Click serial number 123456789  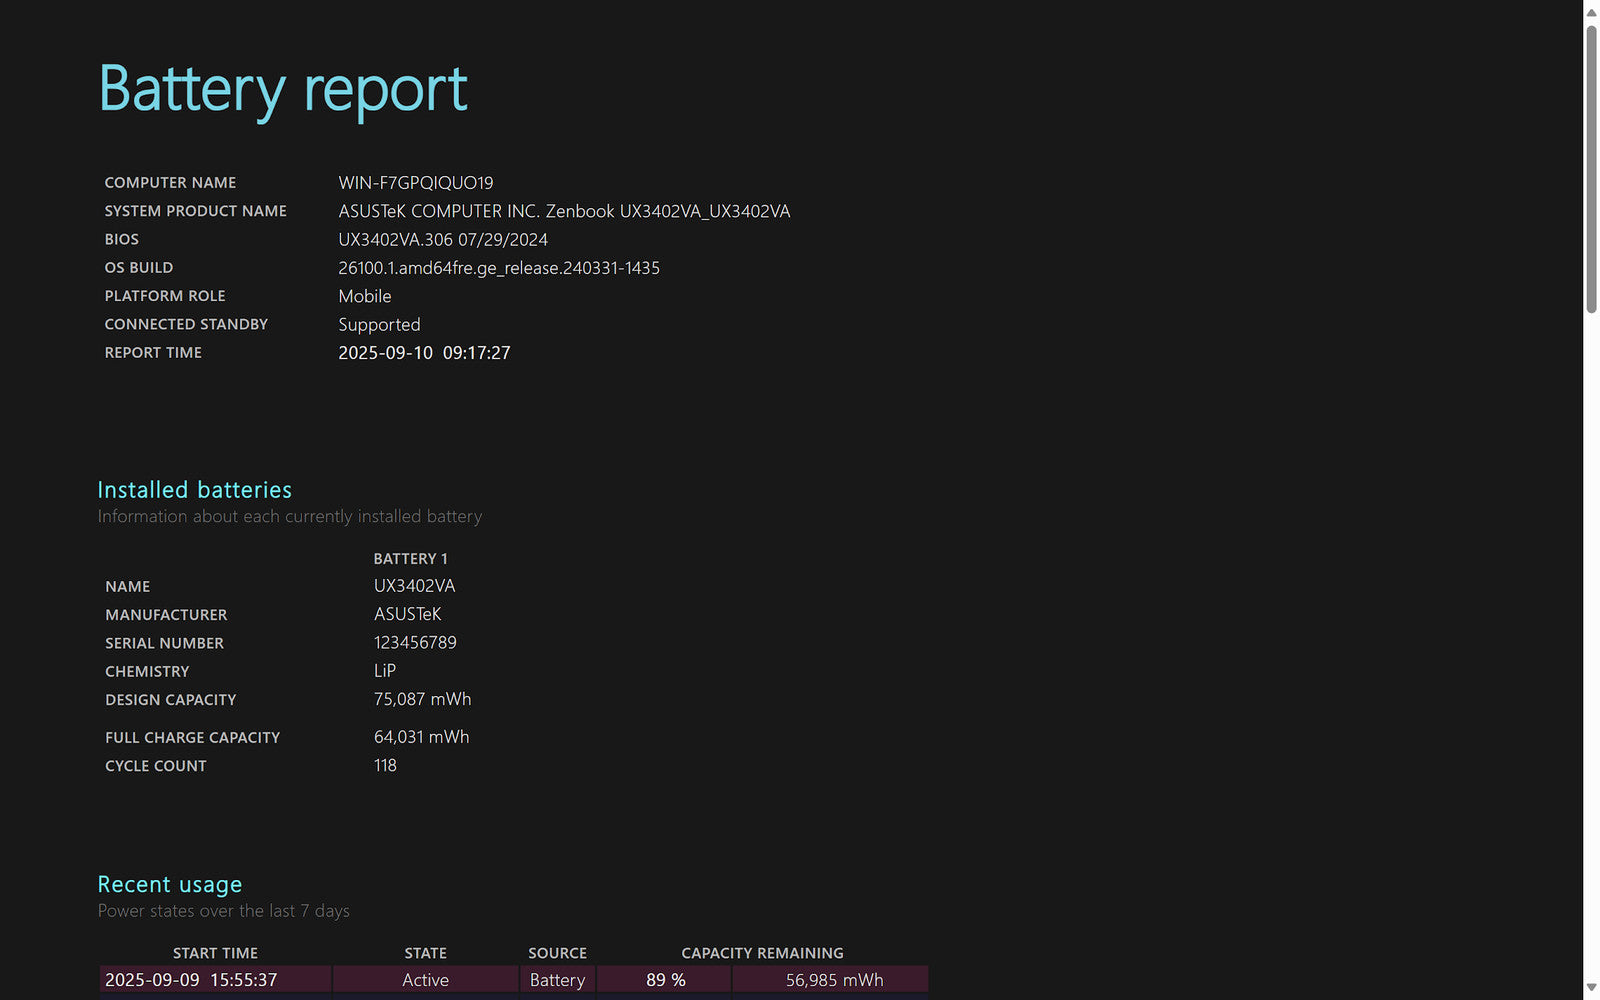pyautogui.click(x=415, y=643)
